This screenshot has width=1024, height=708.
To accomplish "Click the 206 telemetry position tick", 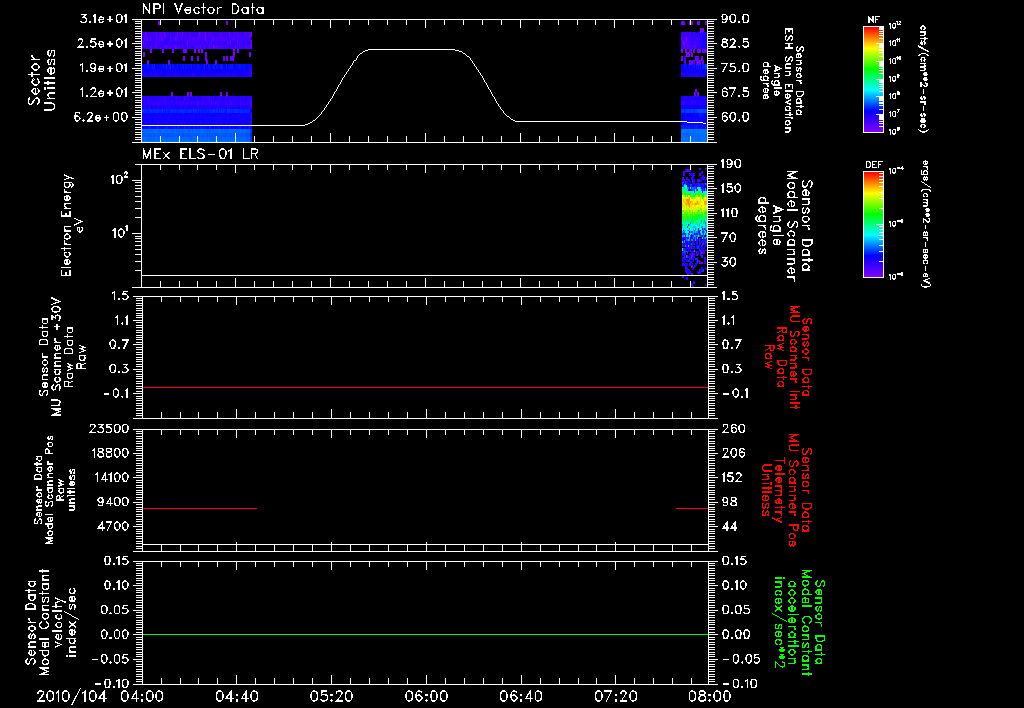I will click(733, 453).
